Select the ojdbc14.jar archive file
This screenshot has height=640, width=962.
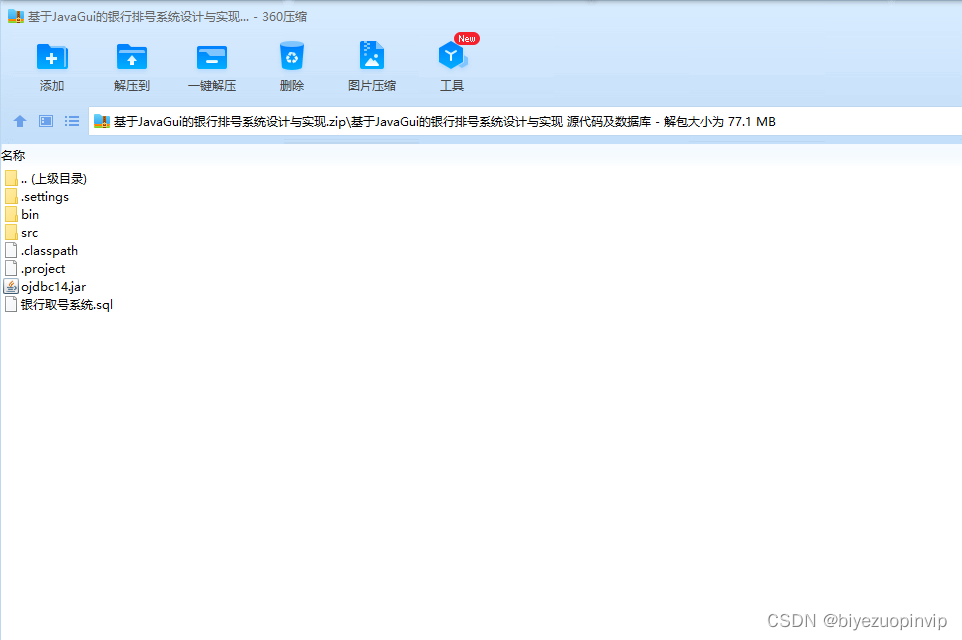click(50, 286)
